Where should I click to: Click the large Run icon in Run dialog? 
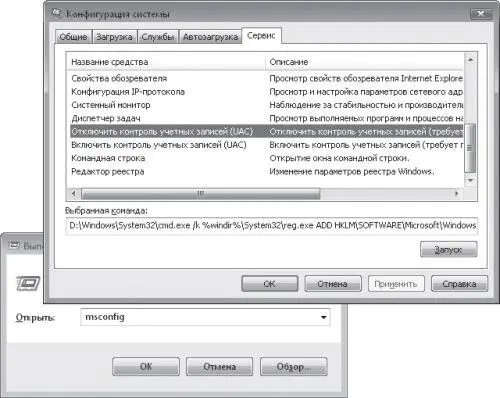click(x=28, y=283)
